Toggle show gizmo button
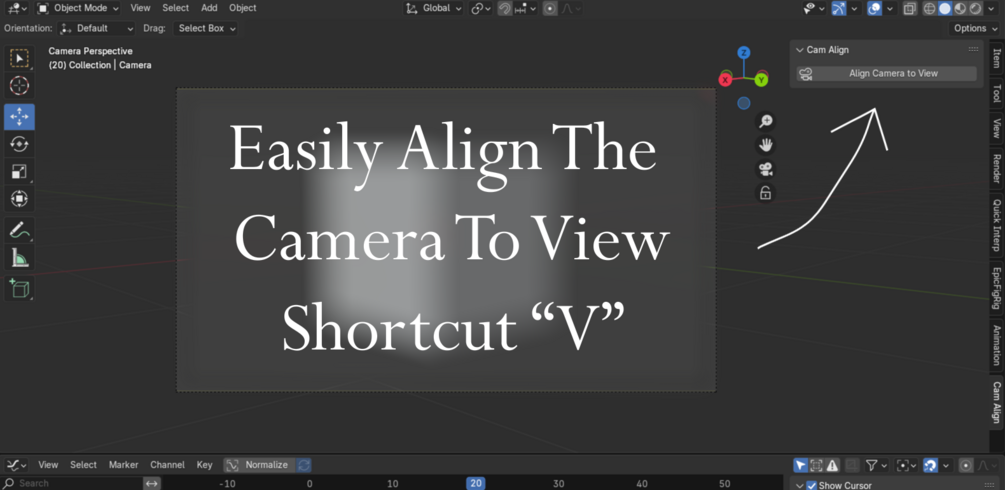This screenshot has height=490, width=1005. click(839, 8)
